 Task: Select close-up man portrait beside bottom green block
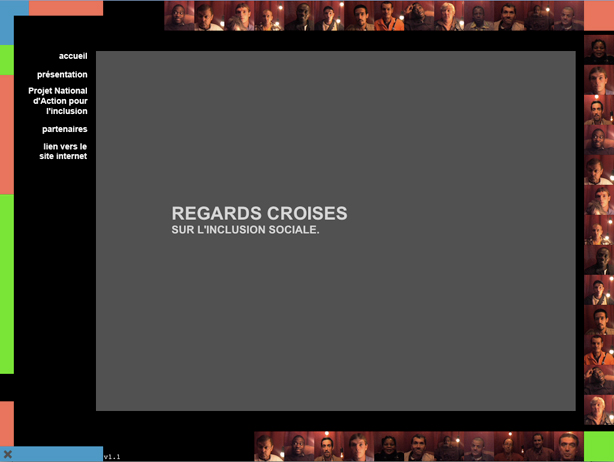[x=569, y=446]
